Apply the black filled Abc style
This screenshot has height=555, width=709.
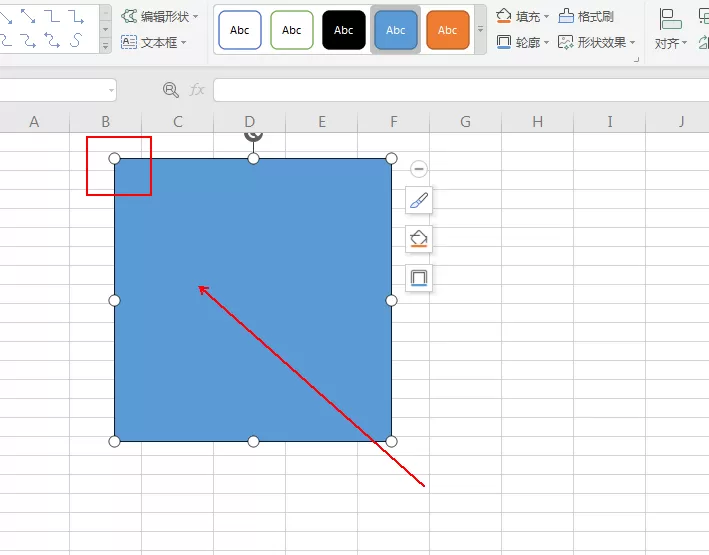click(344, 30)
